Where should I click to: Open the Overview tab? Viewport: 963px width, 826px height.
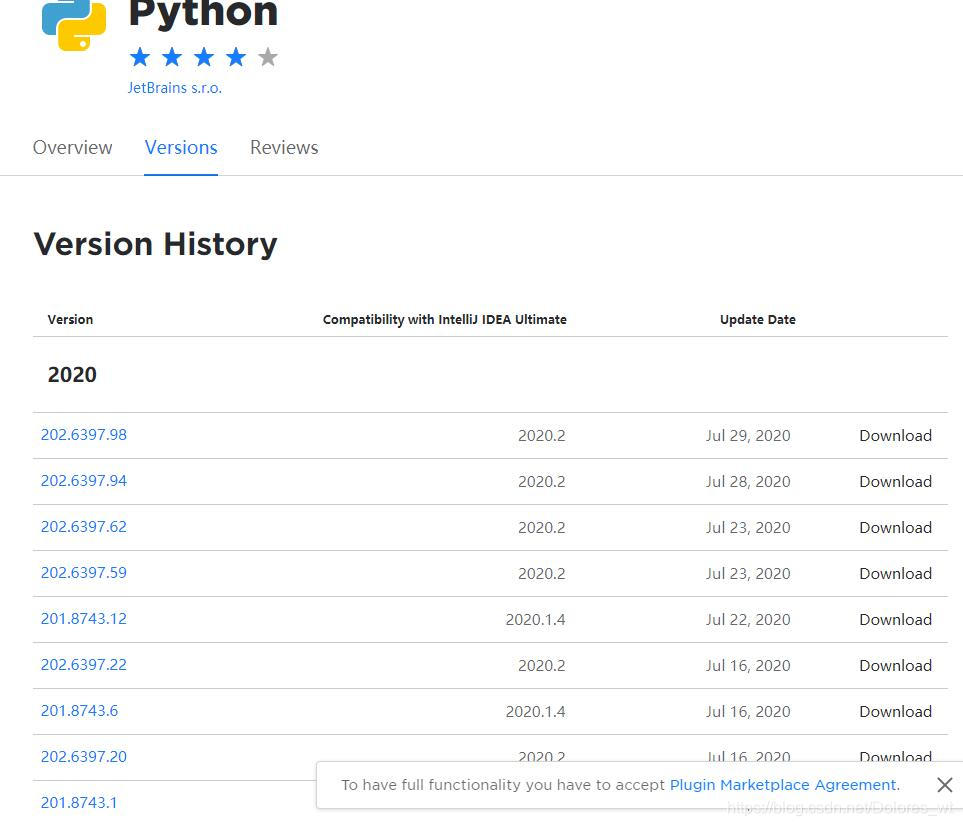[73, 147]
